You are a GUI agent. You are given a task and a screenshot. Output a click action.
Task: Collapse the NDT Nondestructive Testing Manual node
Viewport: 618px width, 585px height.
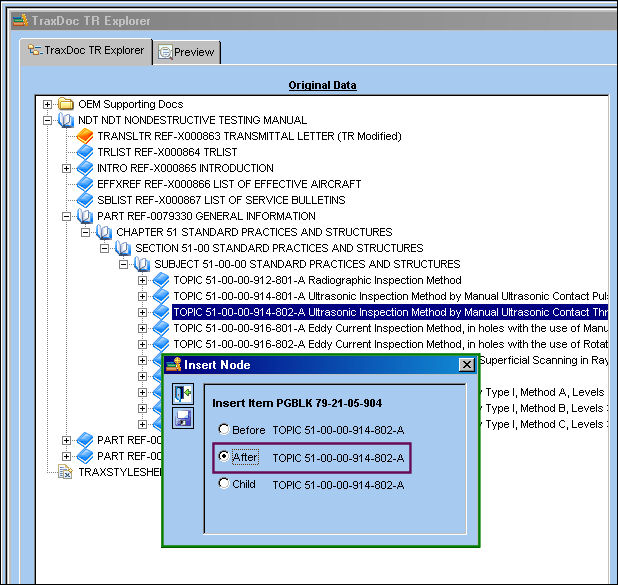click(47, 121)
